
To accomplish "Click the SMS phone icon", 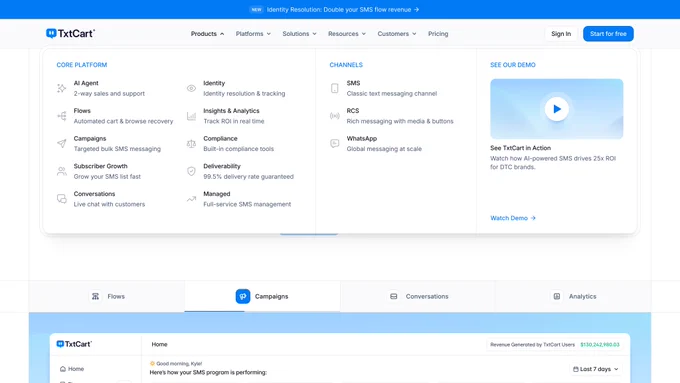I will click(x=334, y=88).
